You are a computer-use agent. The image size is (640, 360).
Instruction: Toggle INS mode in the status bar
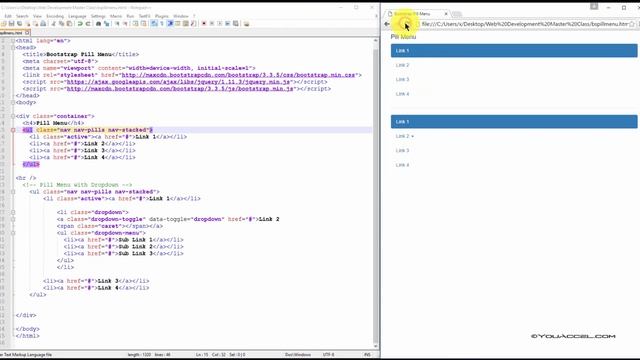tap(367, 355)
